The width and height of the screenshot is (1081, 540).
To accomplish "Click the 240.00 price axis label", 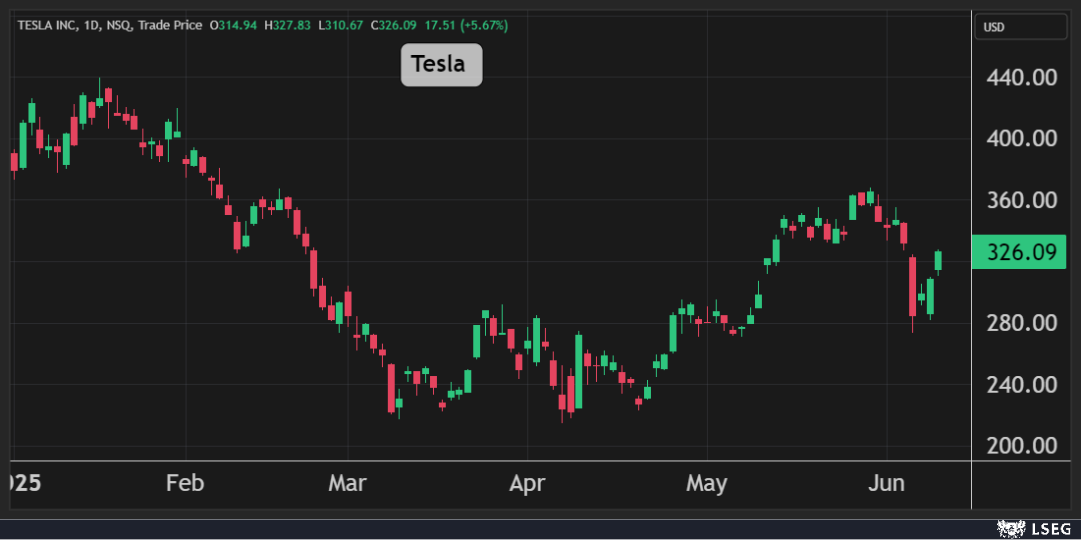I will 1022,384.
